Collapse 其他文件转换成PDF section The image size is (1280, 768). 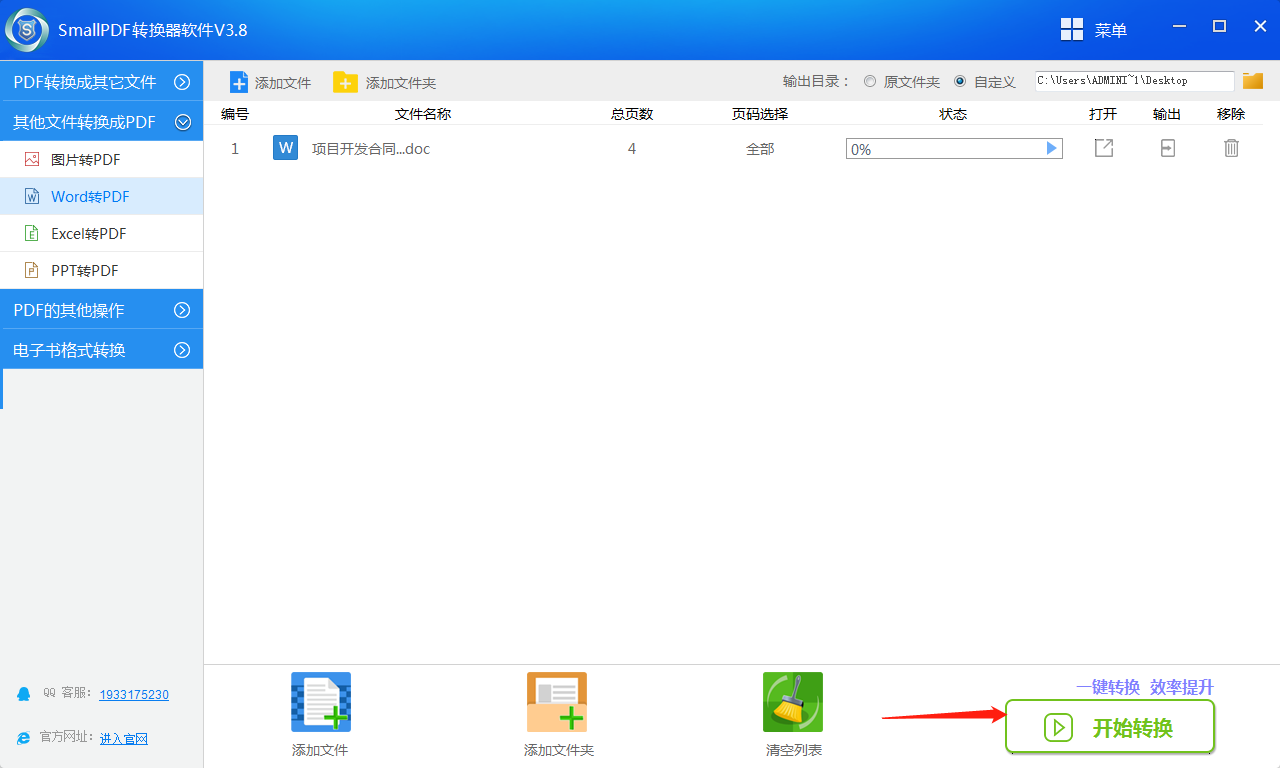101,122
